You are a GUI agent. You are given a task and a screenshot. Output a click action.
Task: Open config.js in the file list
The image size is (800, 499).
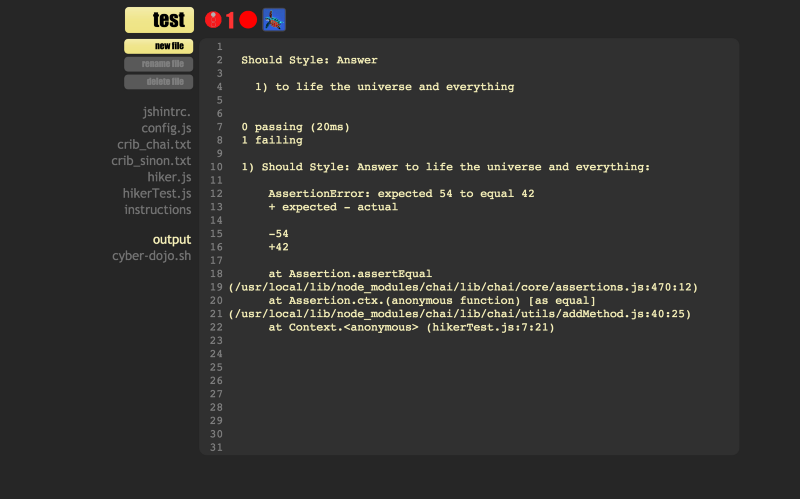[166, 128]
